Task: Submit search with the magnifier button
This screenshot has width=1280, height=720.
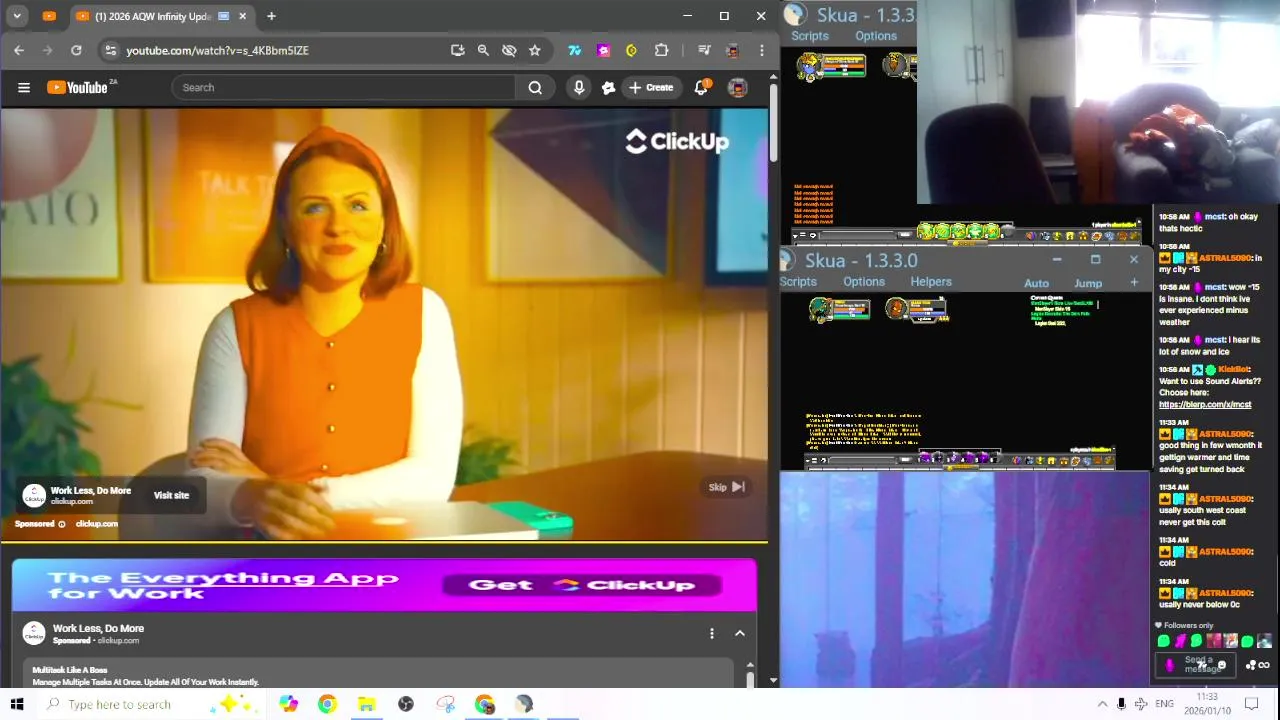Action: 535,87
